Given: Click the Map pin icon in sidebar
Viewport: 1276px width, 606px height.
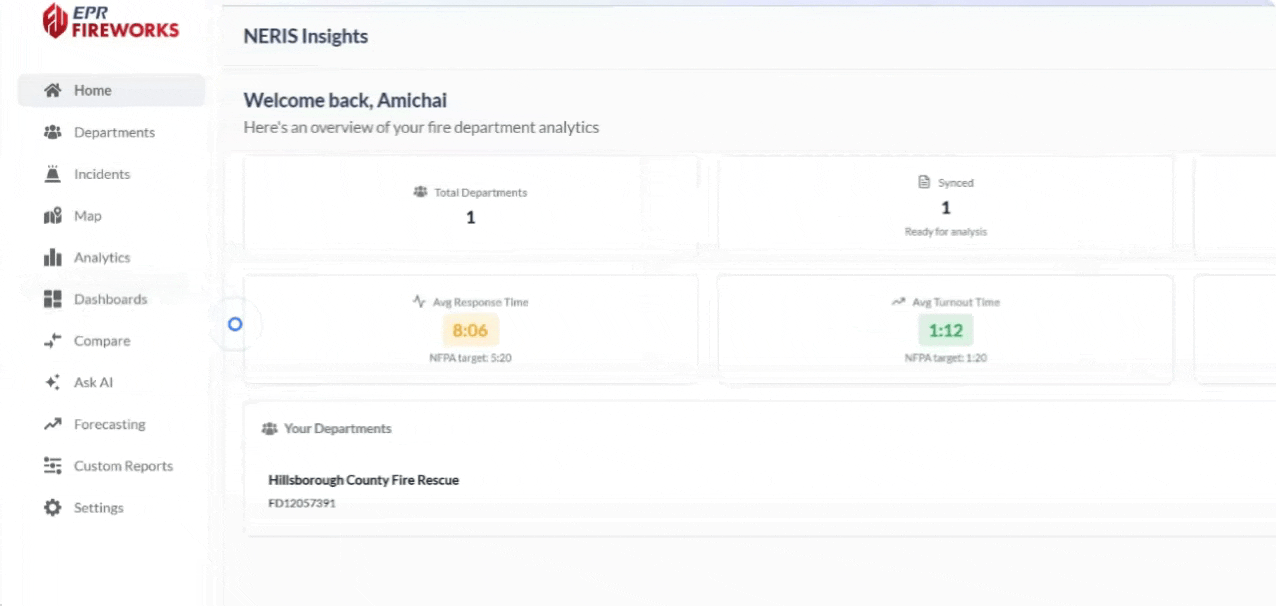Looking at the screenshot, I should (53, 216).
